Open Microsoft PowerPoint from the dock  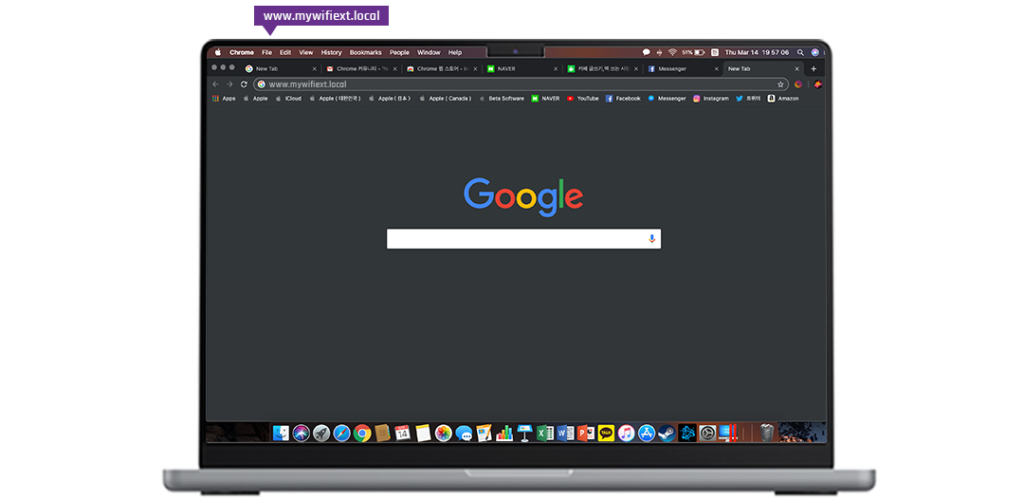[586, 433]
